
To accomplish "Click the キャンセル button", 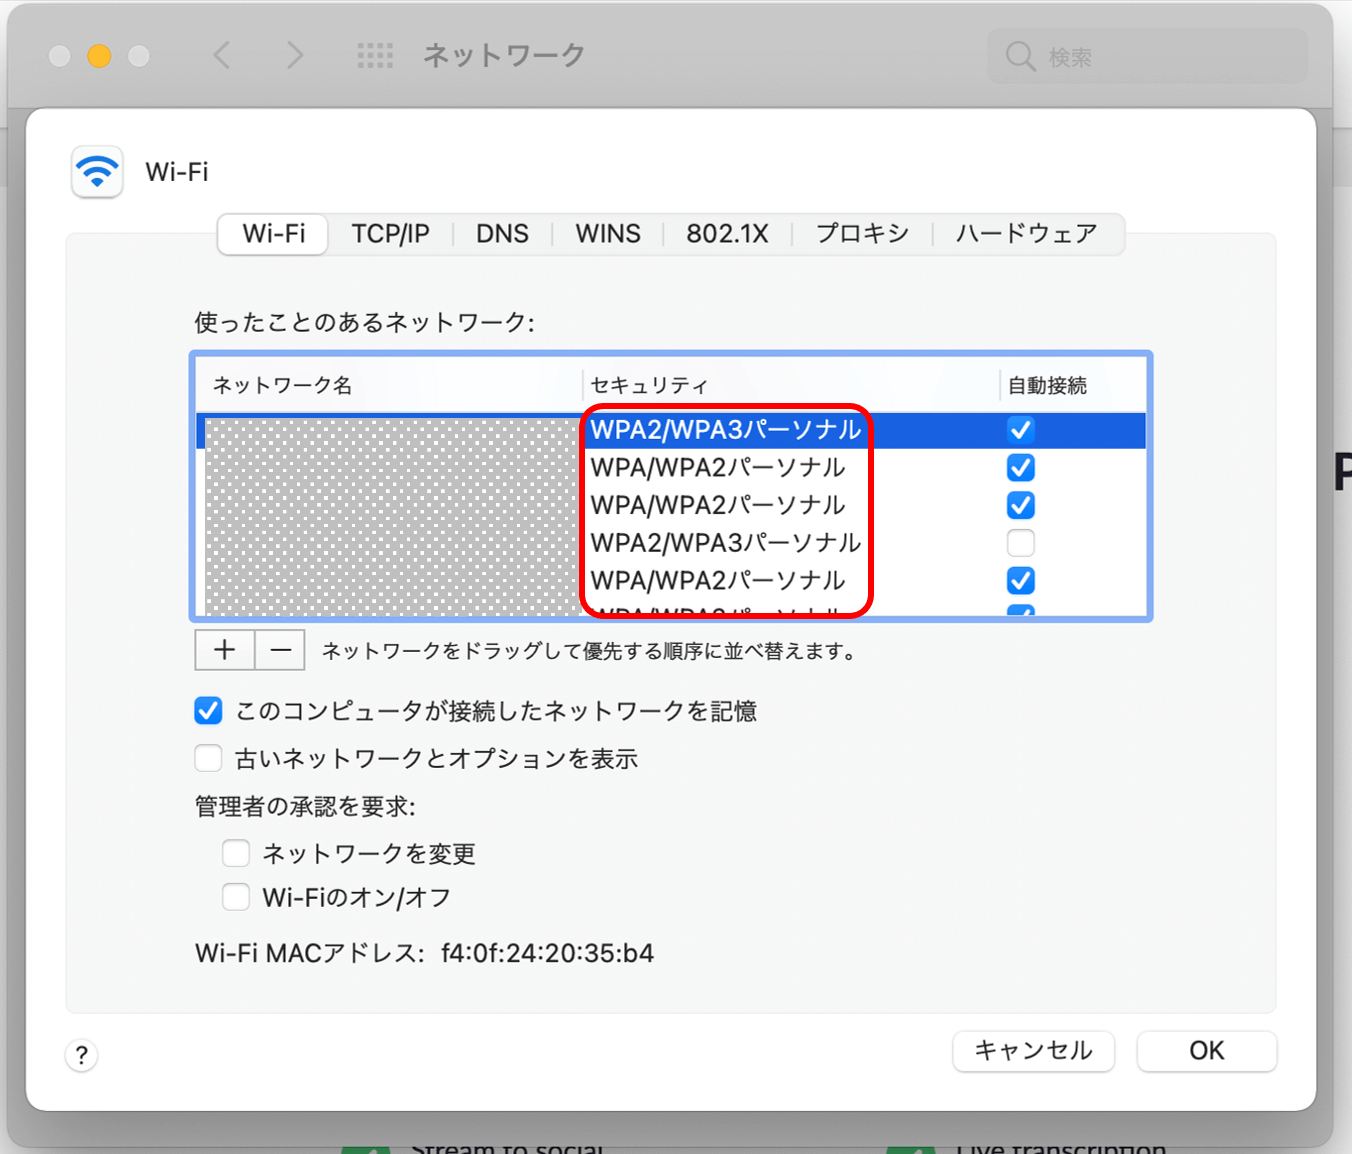I will click(1033, 1051).
